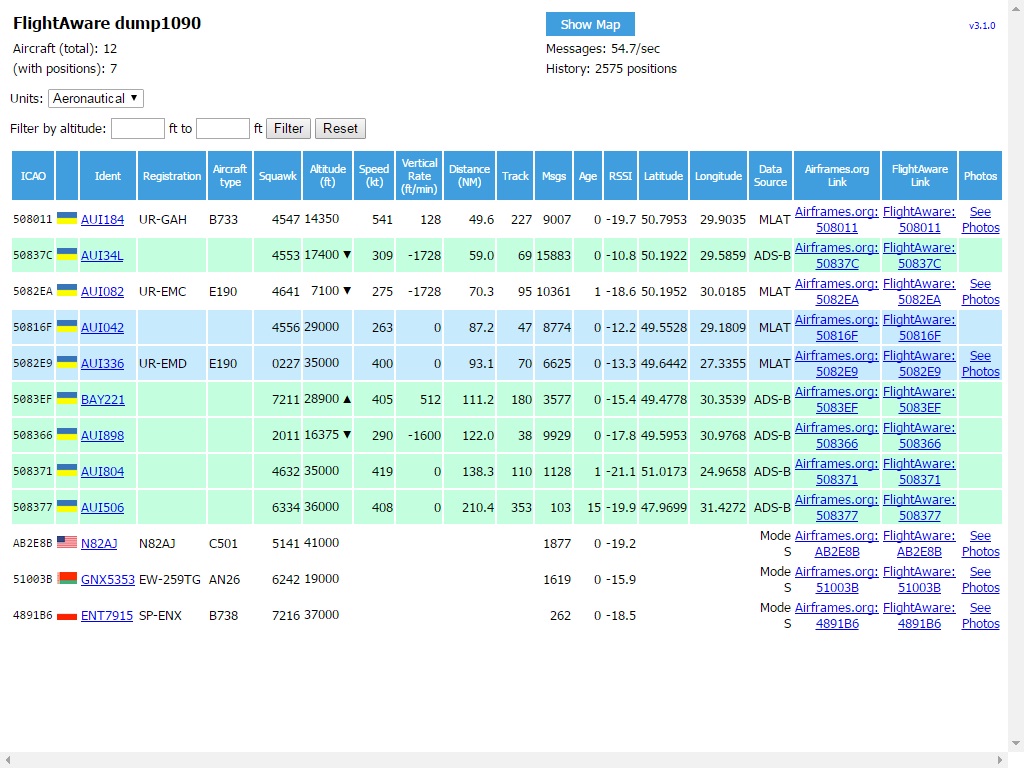Click the US flag icon for N82AJ
The image size is (1024, 768).
click(x=67, y=542)
